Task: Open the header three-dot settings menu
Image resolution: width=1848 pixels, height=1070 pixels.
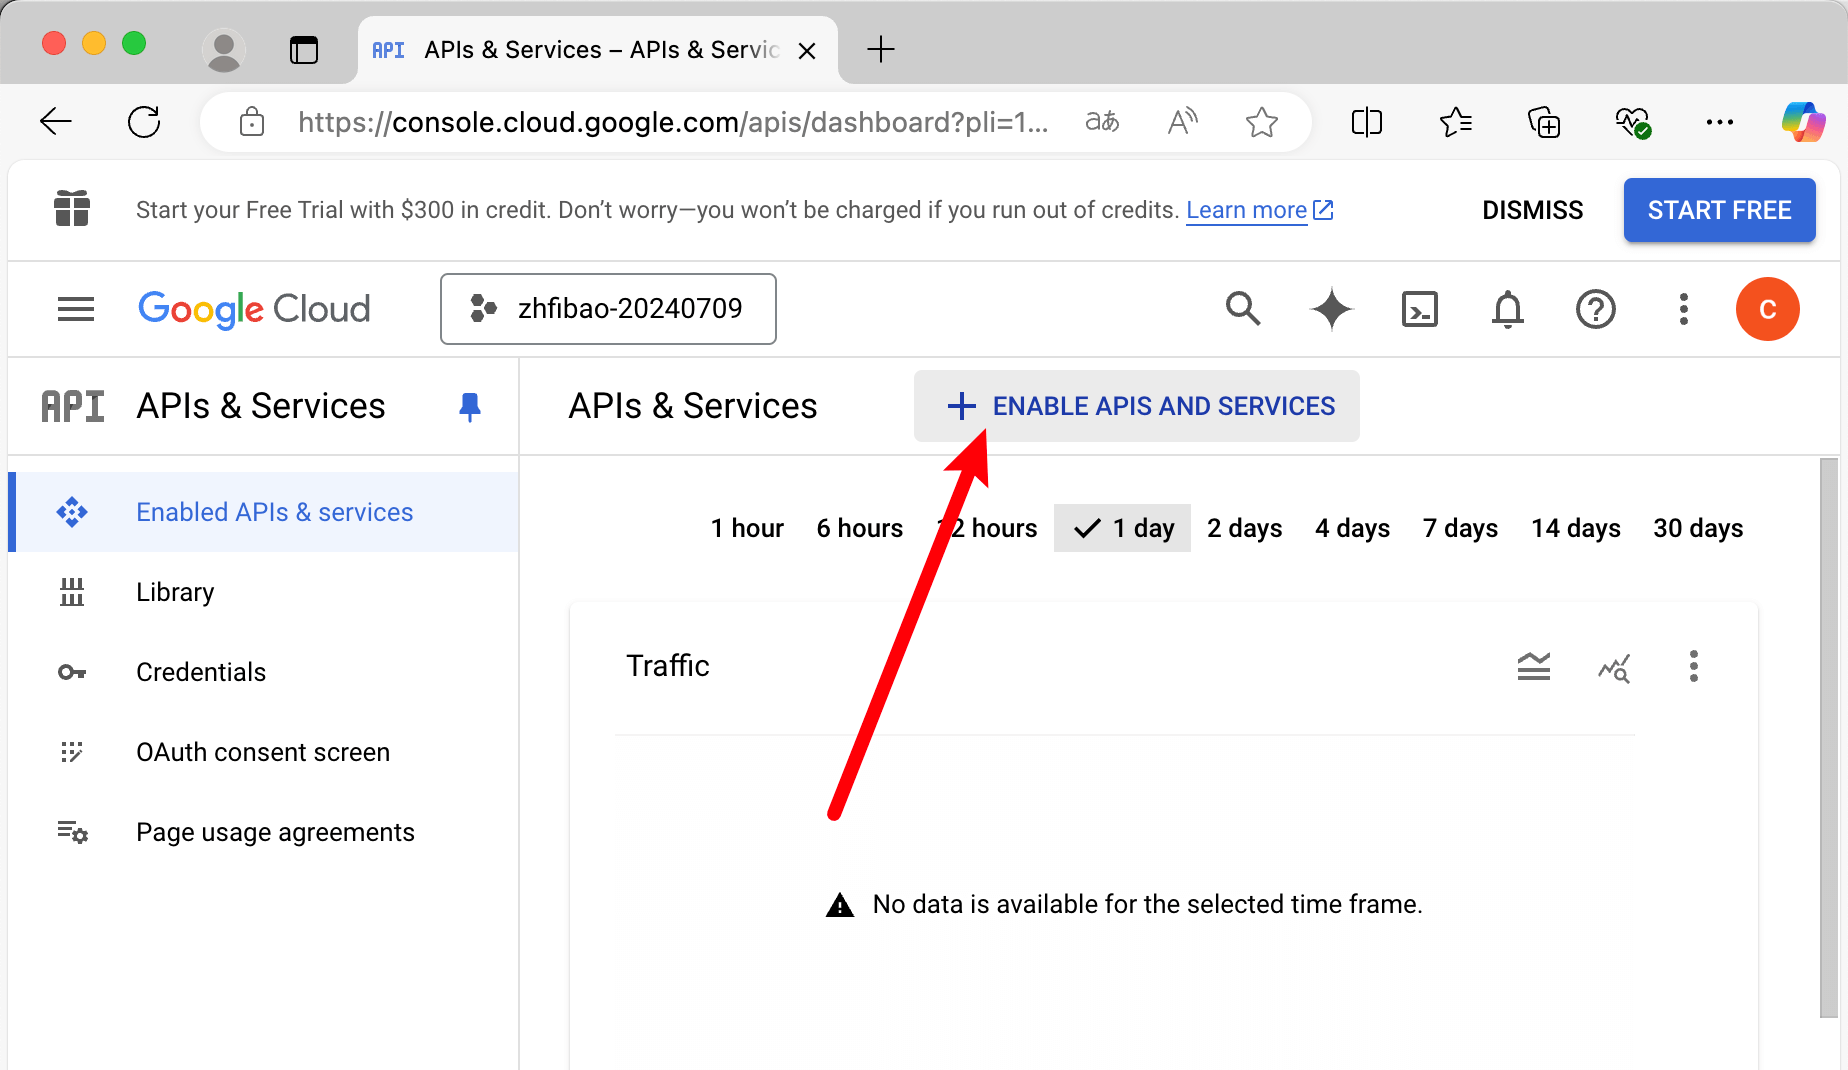Action: 1684,309
